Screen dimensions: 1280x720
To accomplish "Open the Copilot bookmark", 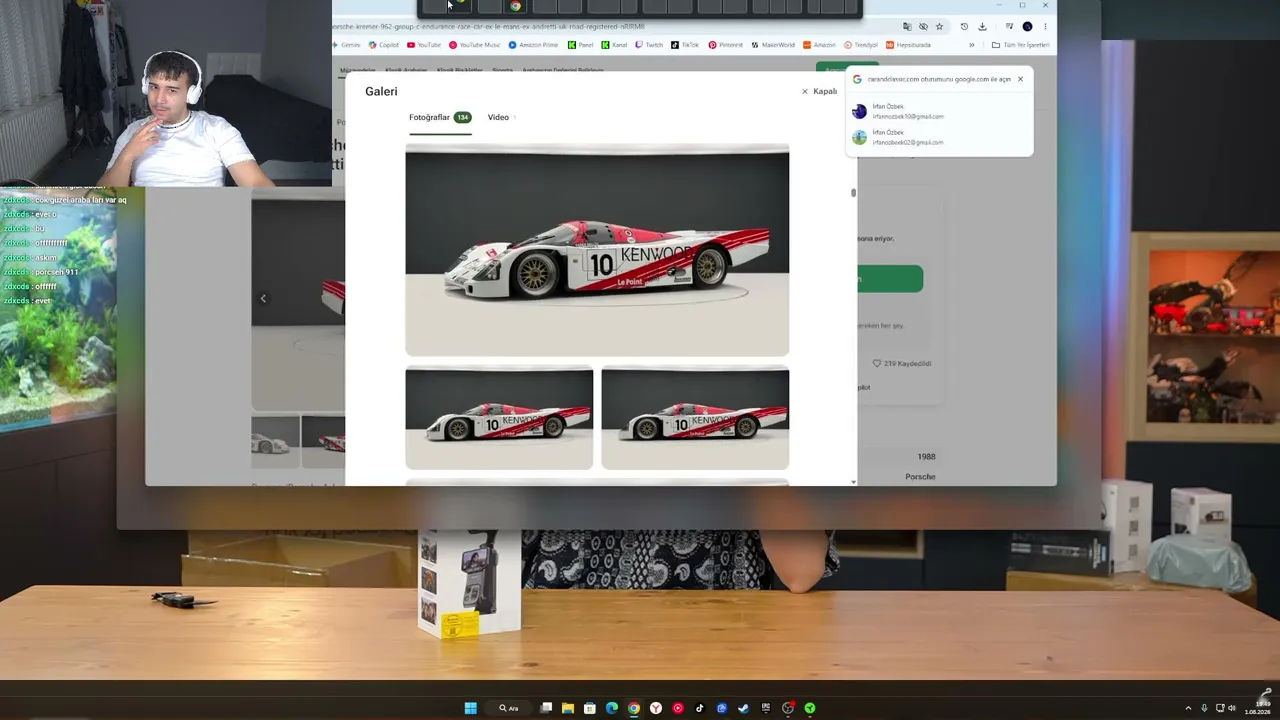I will pos(383,45).
